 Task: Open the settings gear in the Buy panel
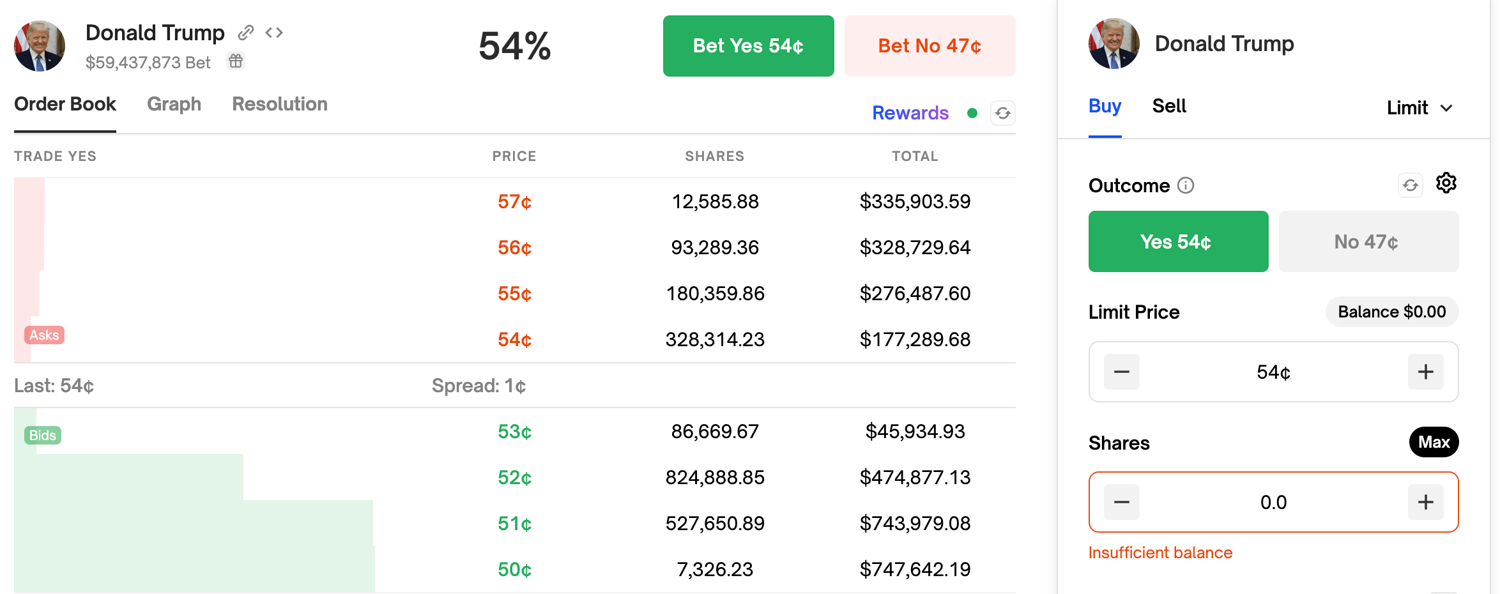(1446, 184)
